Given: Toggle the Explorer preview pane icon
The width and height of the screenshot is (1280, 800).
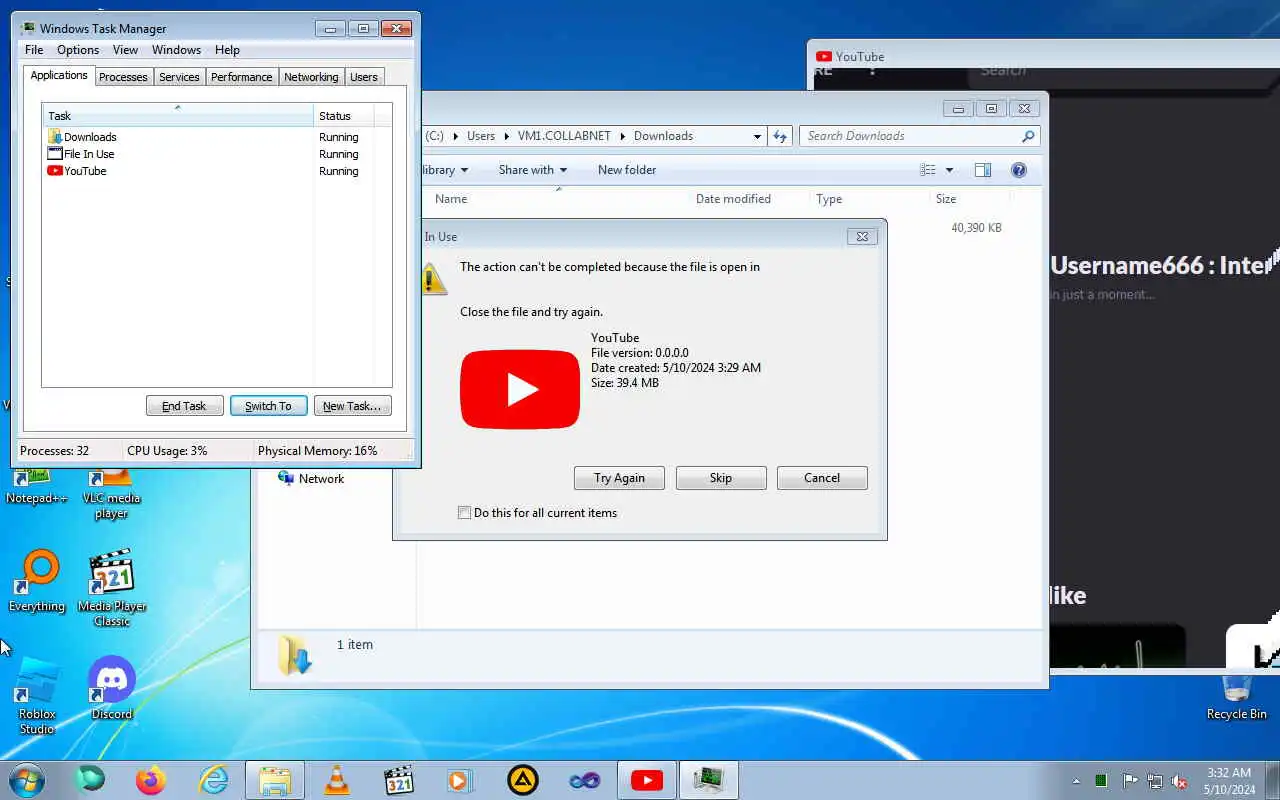Looking at the screenshot, I should tap(983, 170).
